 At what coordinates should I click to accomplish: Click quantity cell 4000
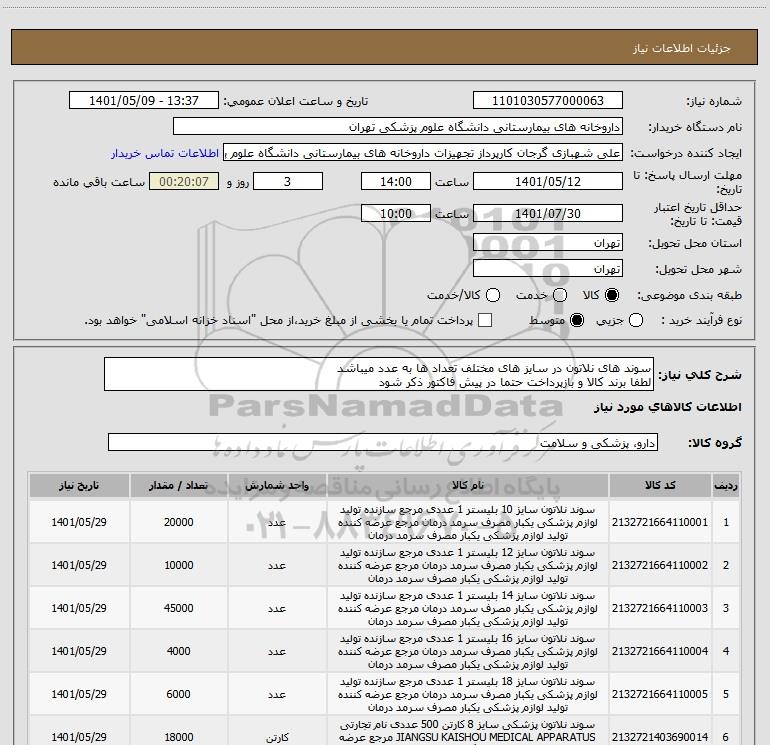point(178,651)
